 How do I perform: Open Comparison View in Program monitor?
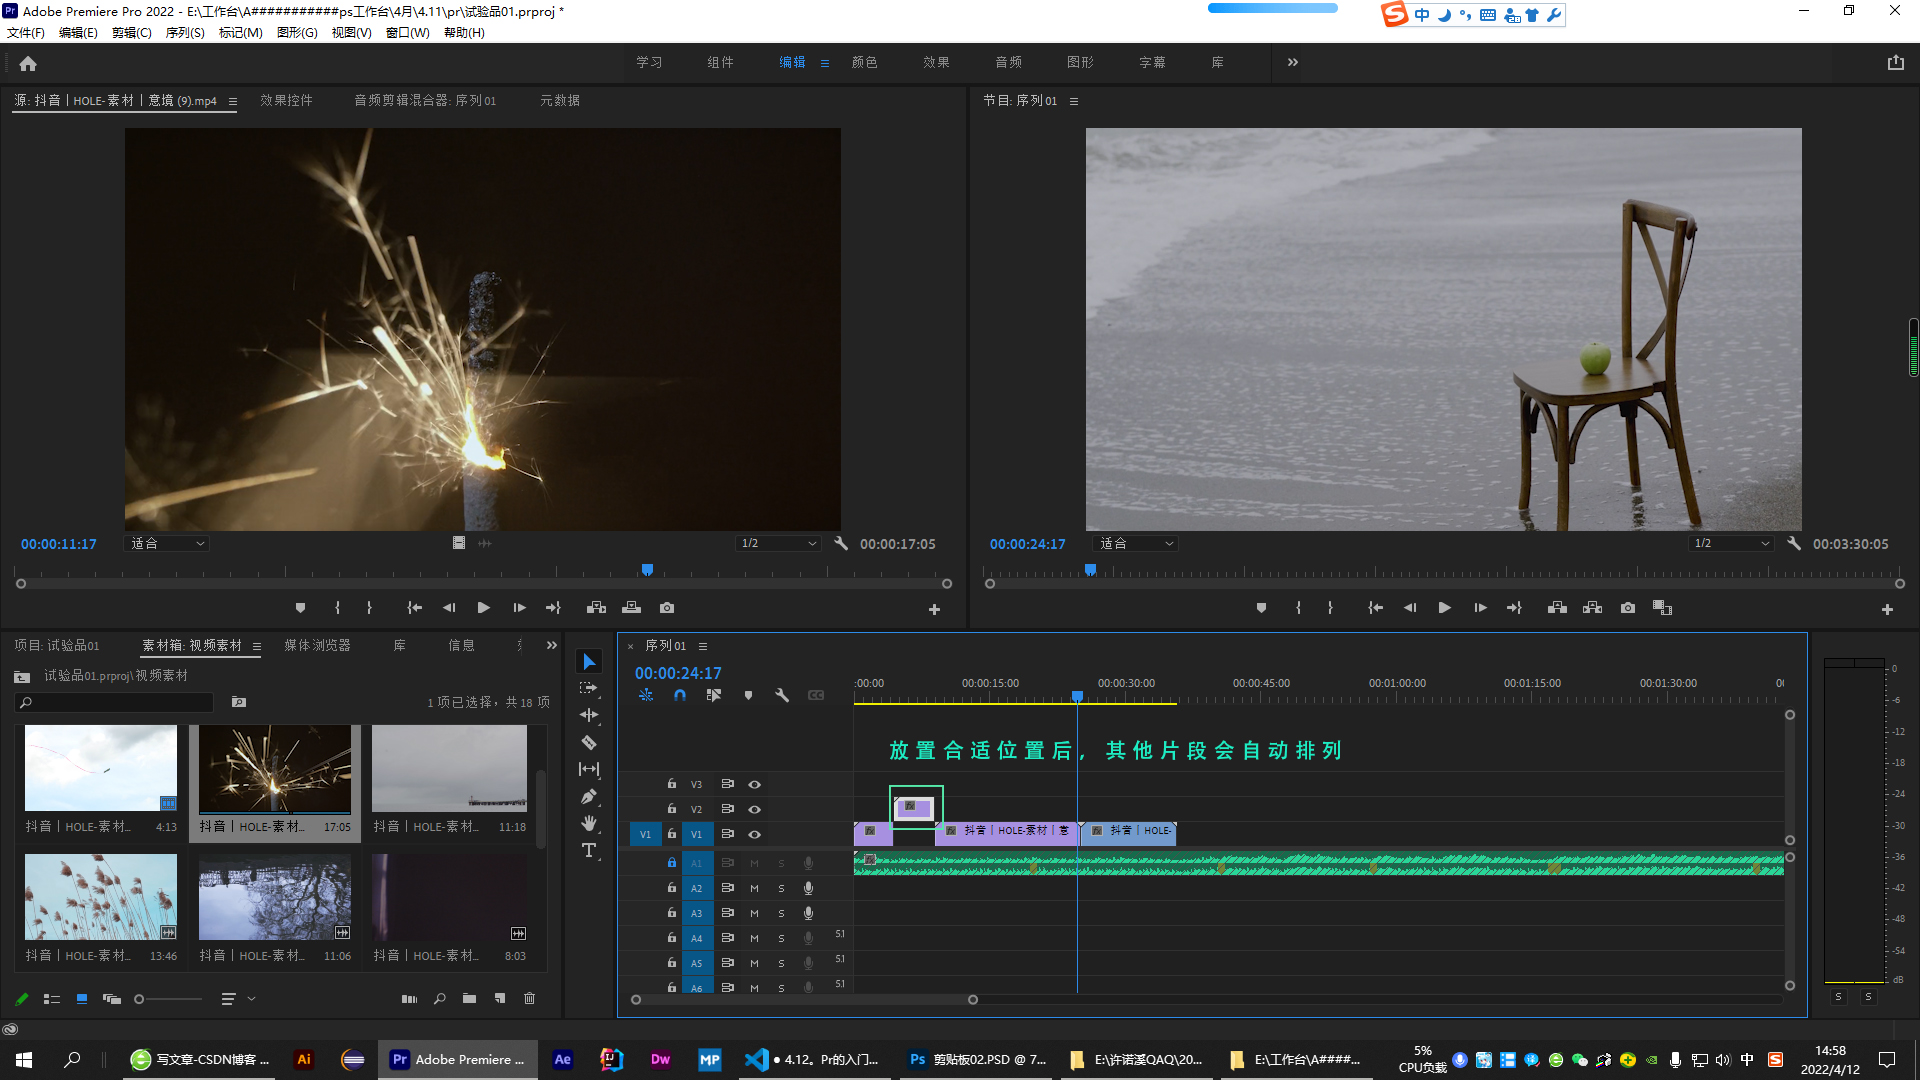point(1662,607)
